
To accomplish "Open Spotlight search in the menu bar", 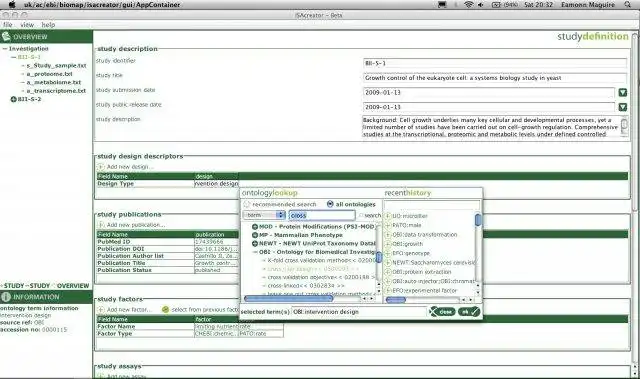I will click(x=628, y=4).
